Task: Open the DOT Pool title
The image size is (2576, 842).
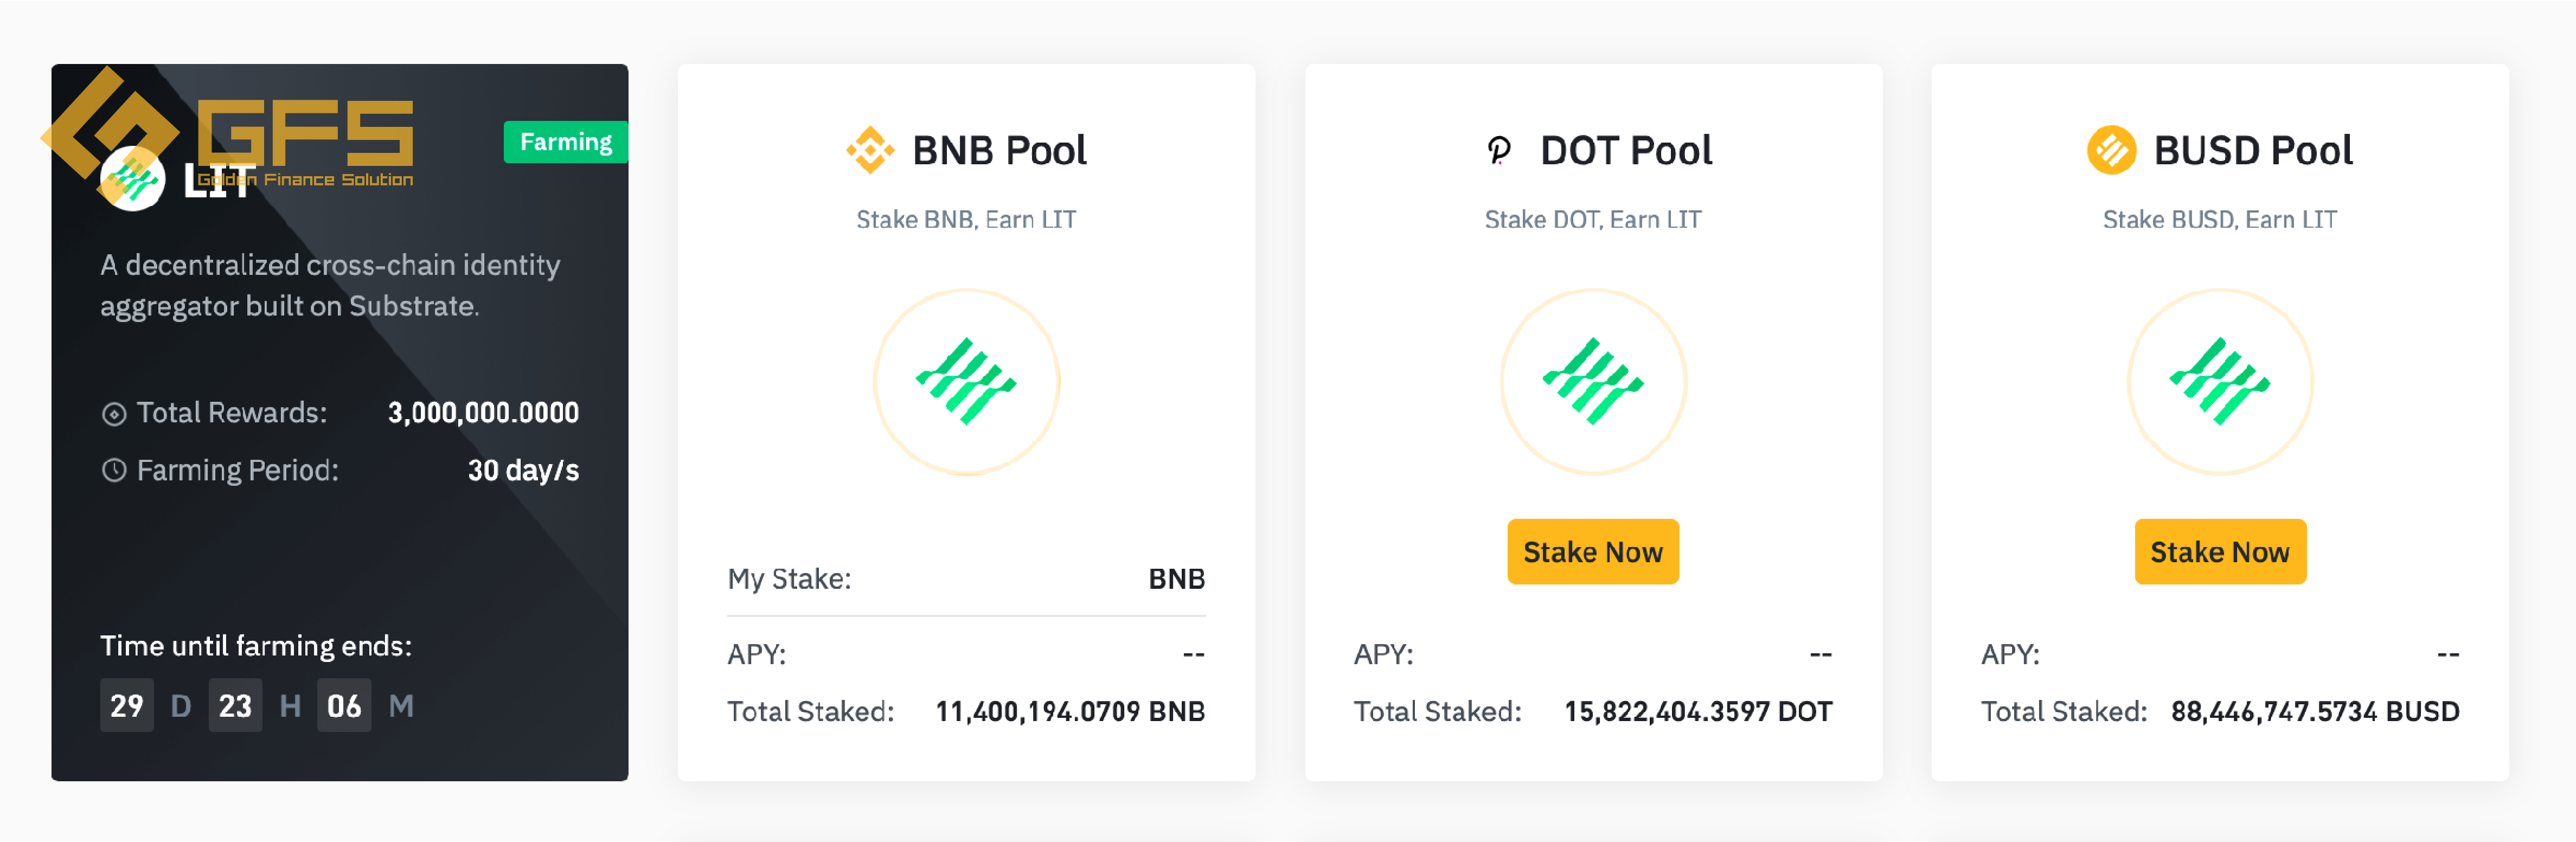Action: pos(1626,151)
